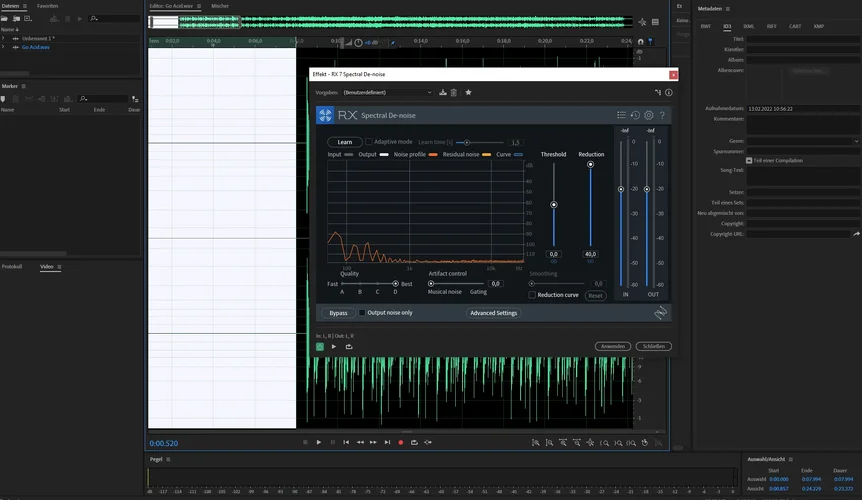Open RX help question mark

coord(662,115)
